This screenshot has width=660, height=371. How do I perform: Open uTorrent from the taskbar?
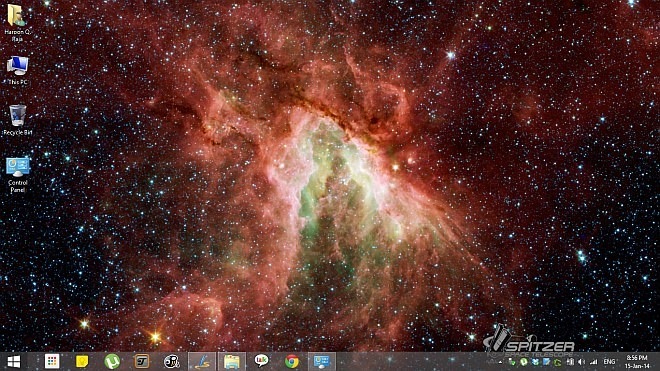112,361
